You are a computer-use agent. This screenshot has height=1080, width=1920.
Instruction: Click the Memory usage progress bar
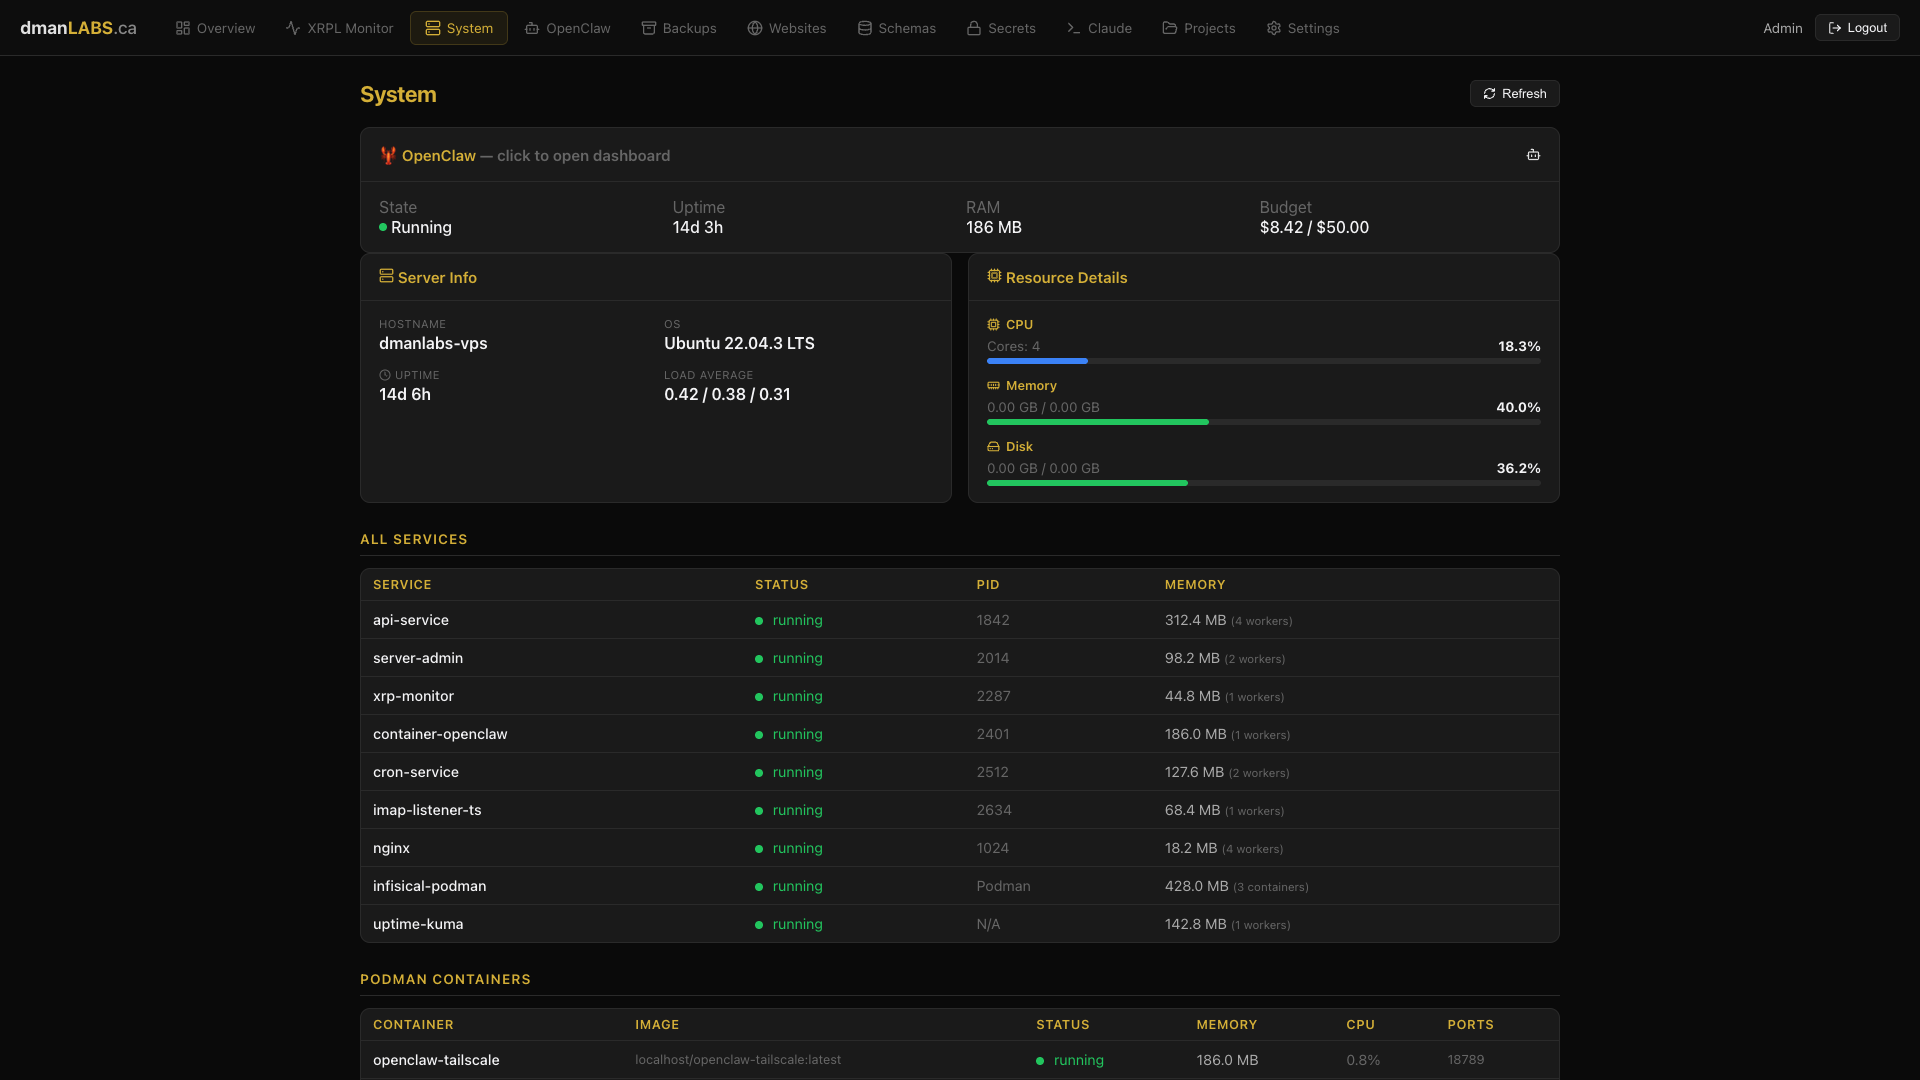click(1263, 422)
